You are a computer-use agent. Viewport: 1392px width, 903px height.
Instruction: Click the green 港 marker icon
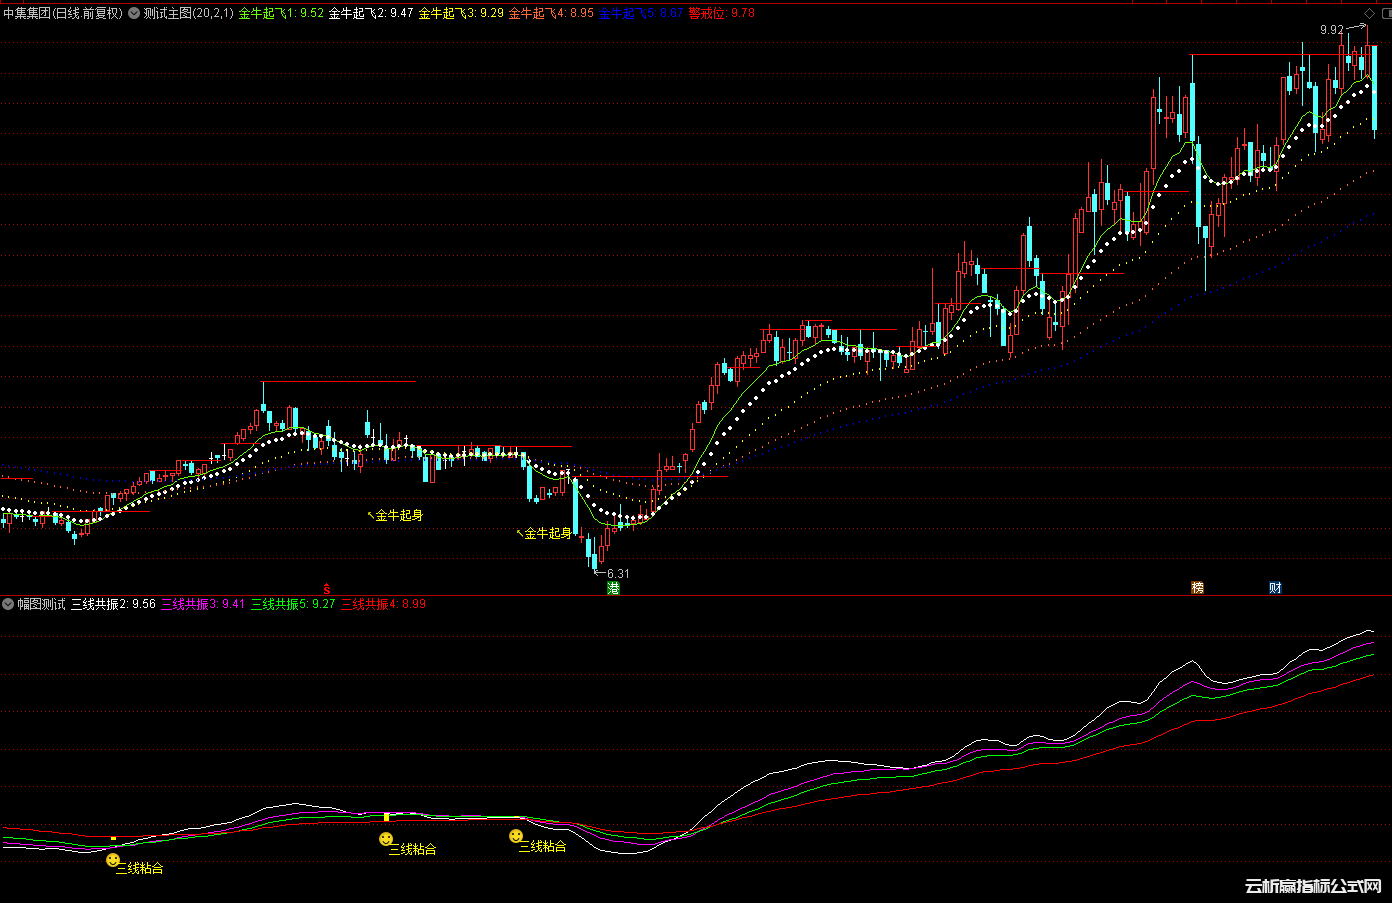[613, 588]
